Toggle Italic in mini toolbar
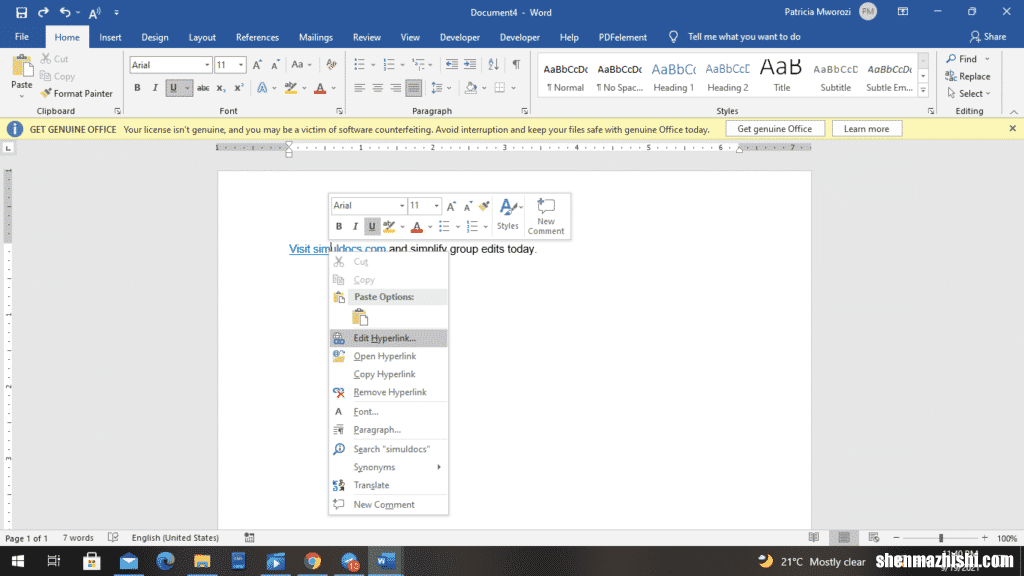The image size is (1024, 576). 355,227
